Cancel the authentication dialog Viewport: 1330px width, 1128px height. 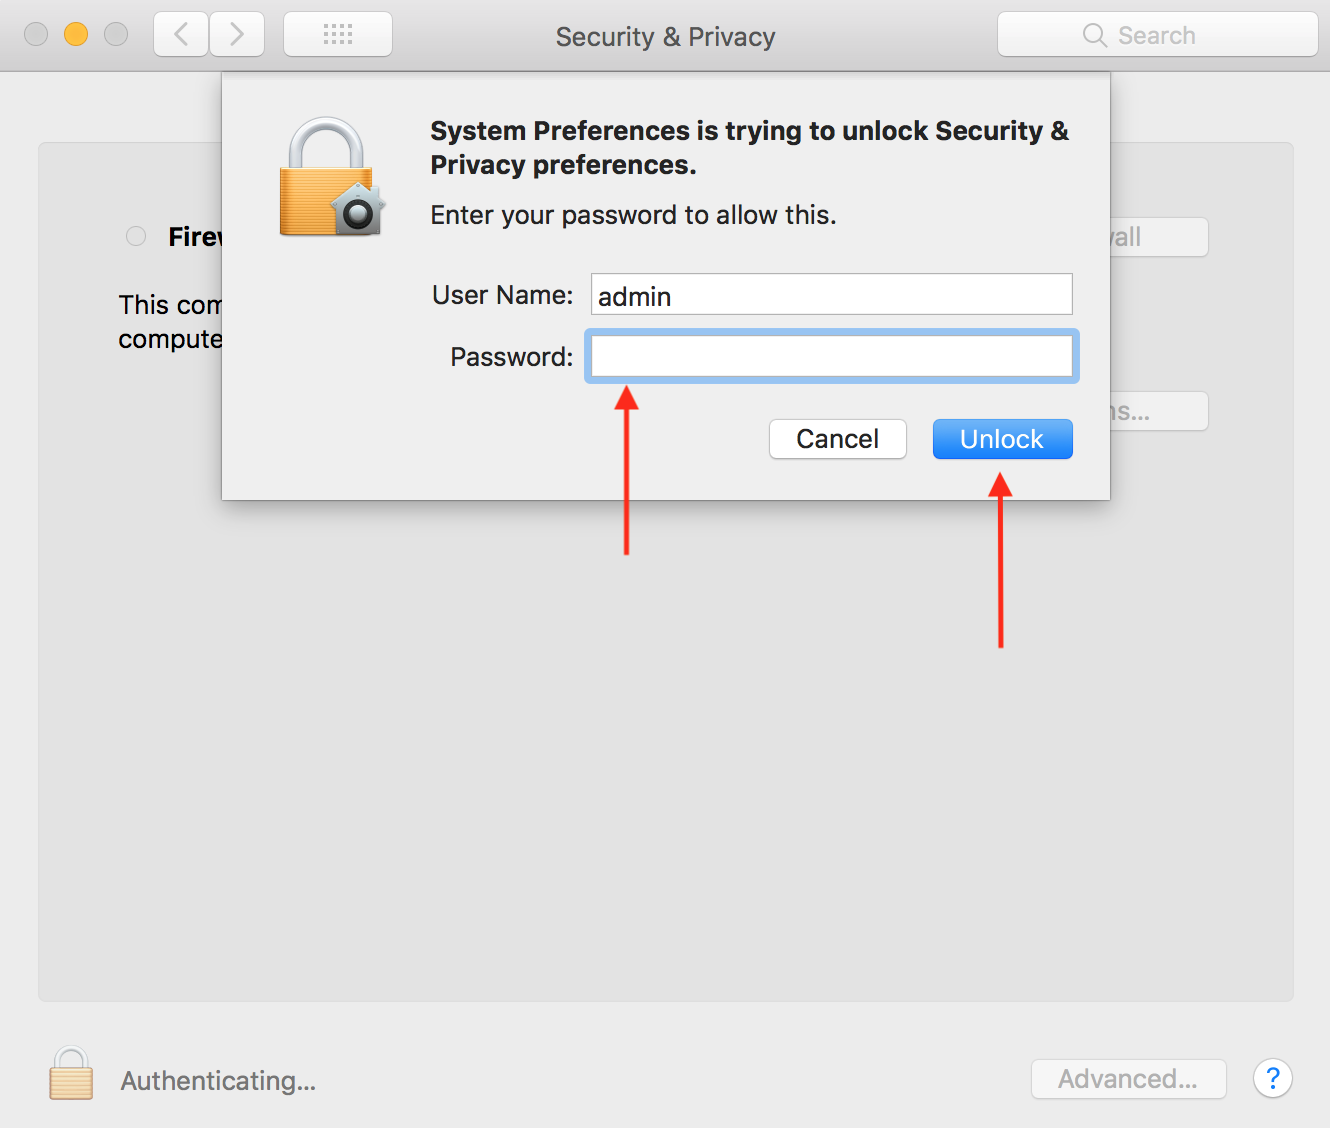pos(837,439)
